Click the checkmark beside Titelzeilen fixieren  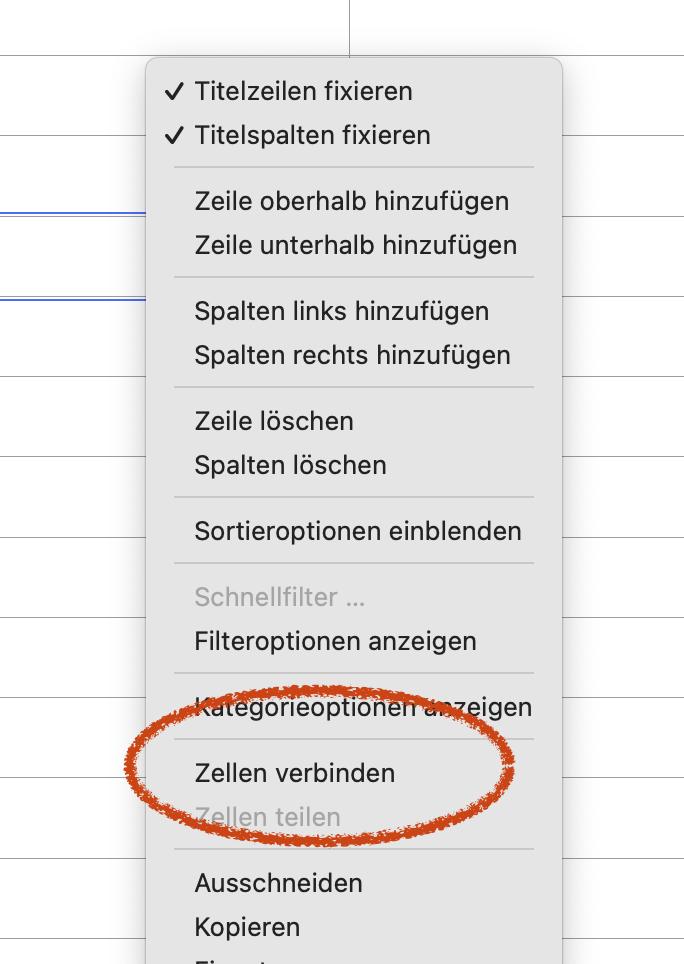coord(174,91)
